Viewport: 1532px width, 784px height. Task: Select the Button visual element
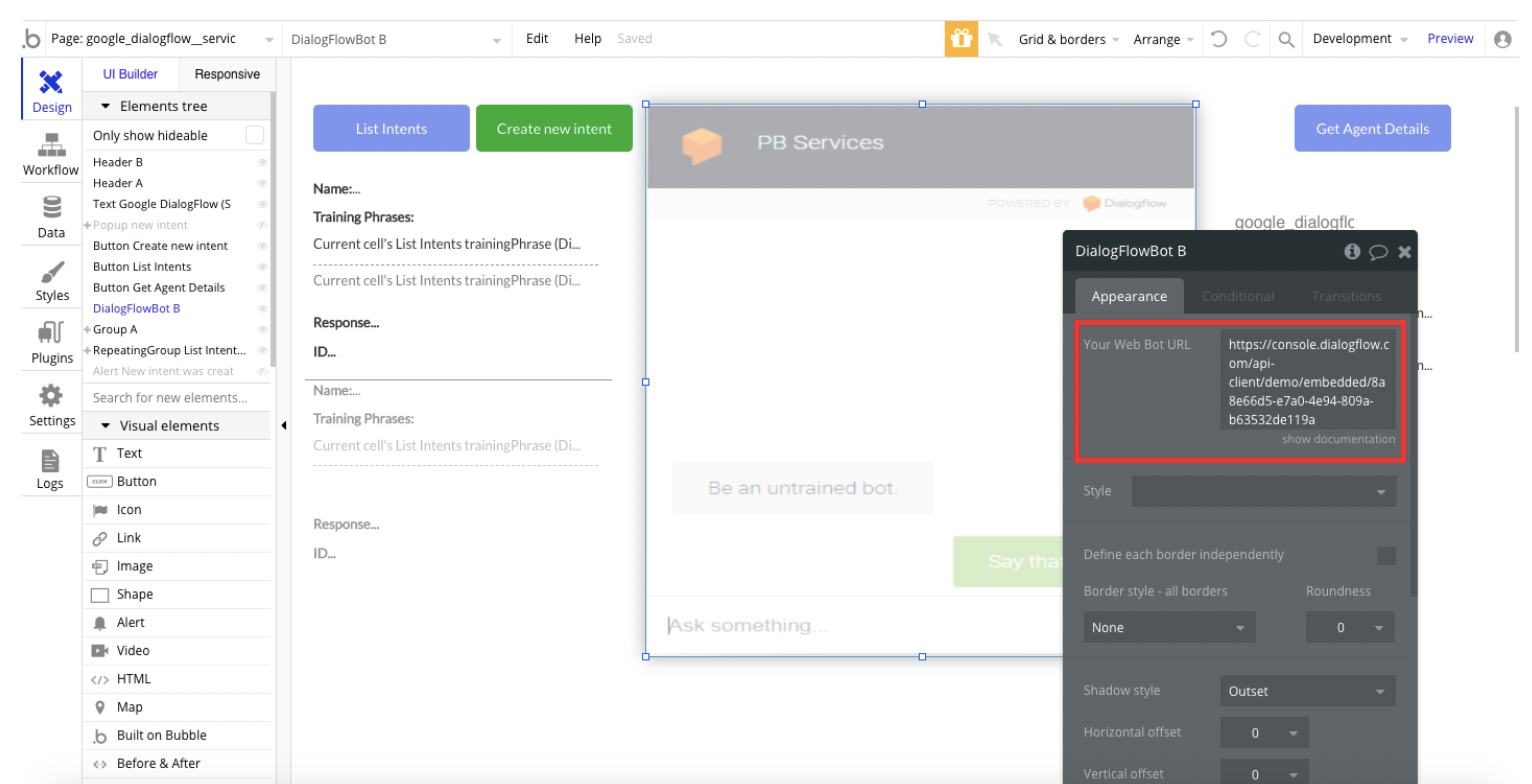176,481
